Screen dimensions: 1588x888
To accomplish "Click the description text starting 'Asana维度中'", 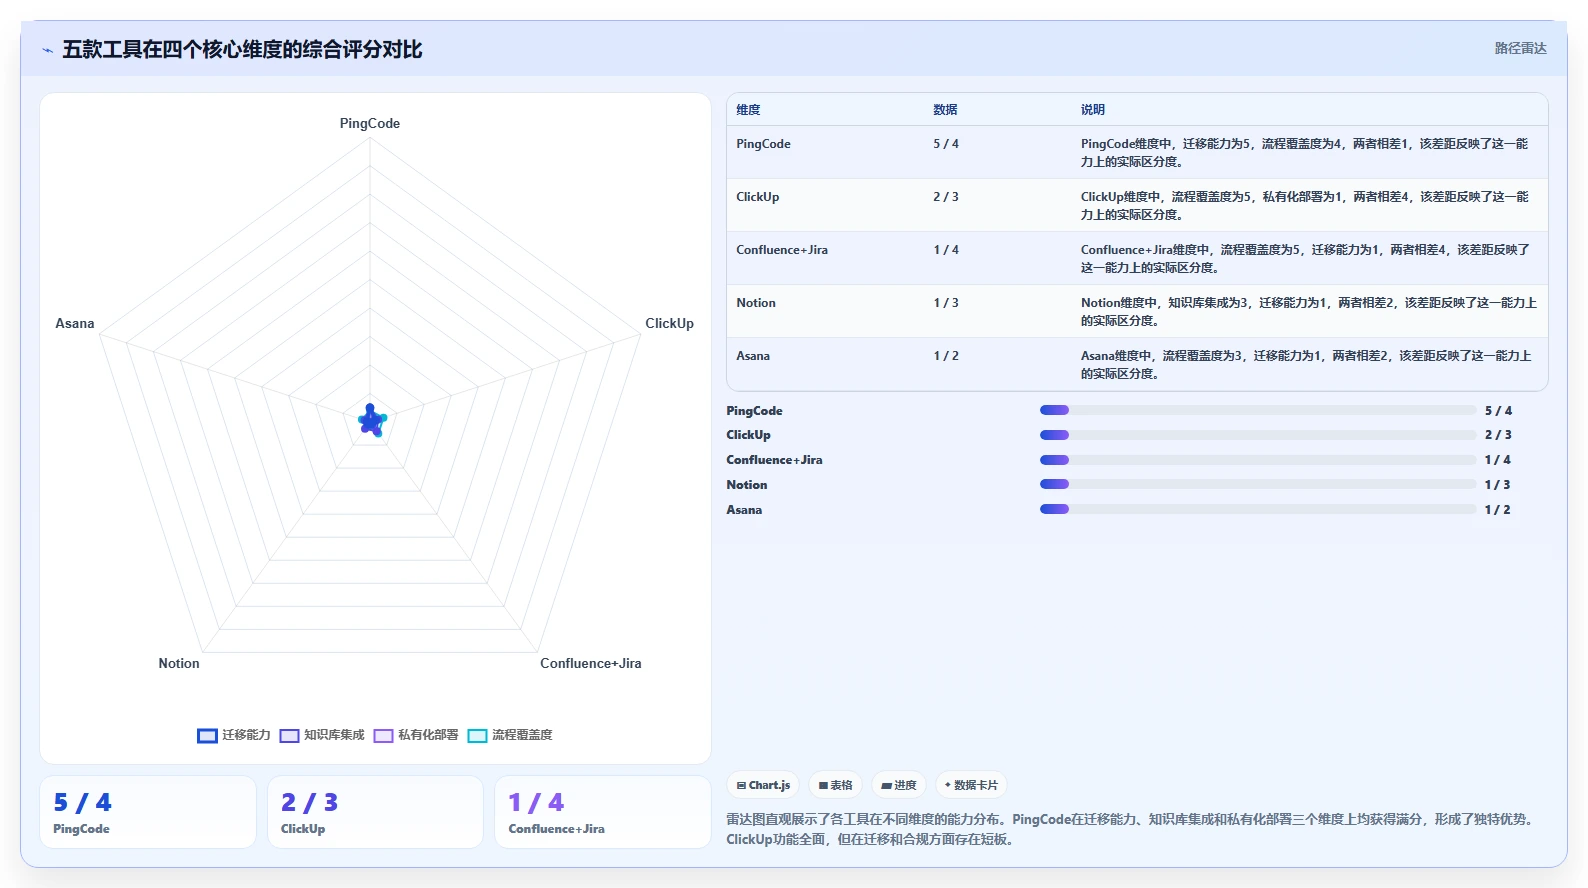I will (x=1305, y=364).
